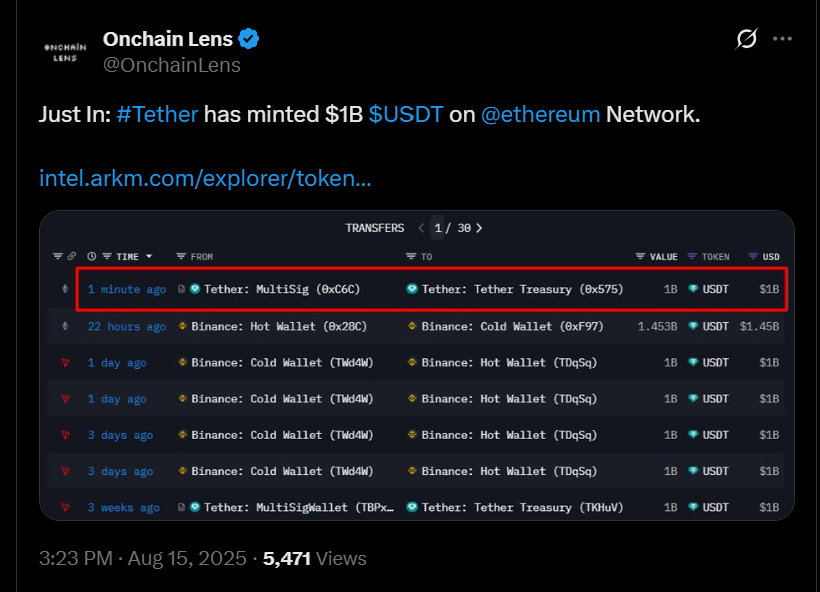Go to the previous transfers page
This screenshot has width=820, height=592.
pyautogui.click(x=421, y=228)
